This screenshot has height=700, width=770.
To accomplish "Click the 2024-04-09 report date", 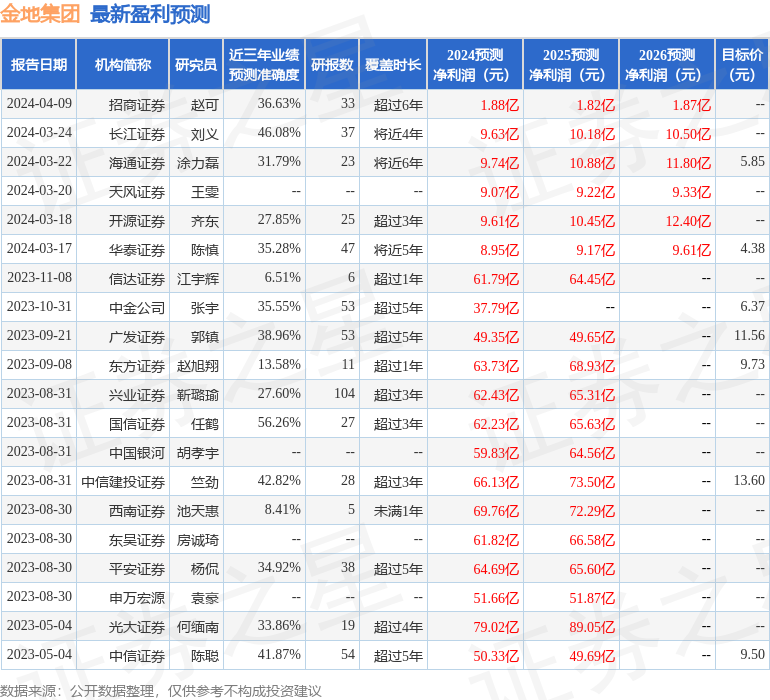I will [x=39, y=103].
